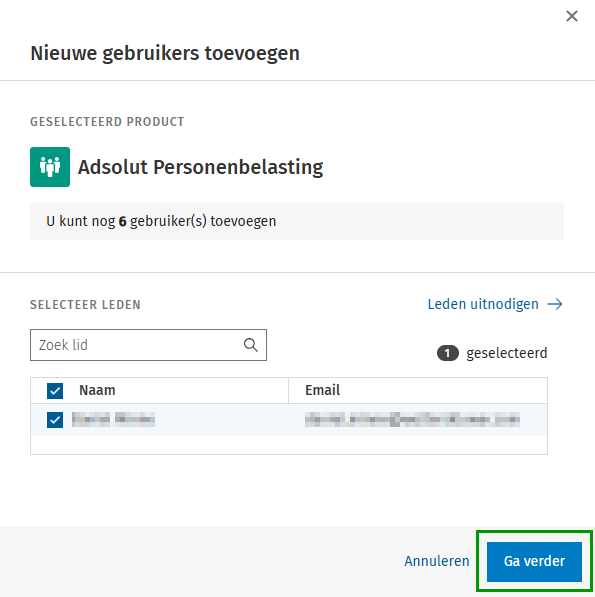The image size is (595, 597).
Task: Click the Adsolut Personenbelasting green people icon
Action: point(50,167)
